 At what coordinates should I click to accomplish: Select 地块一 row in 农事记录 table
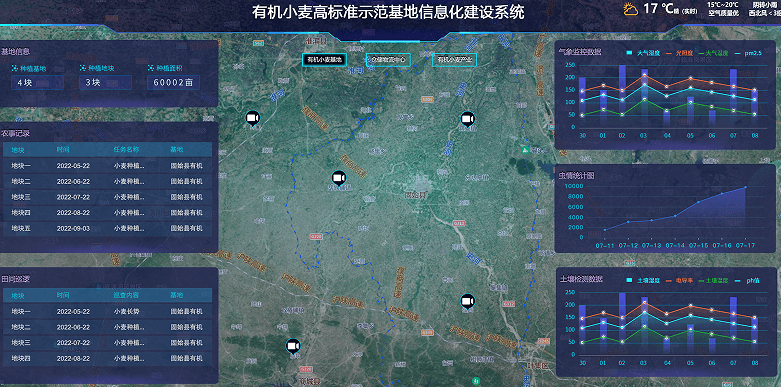point(108,166)
